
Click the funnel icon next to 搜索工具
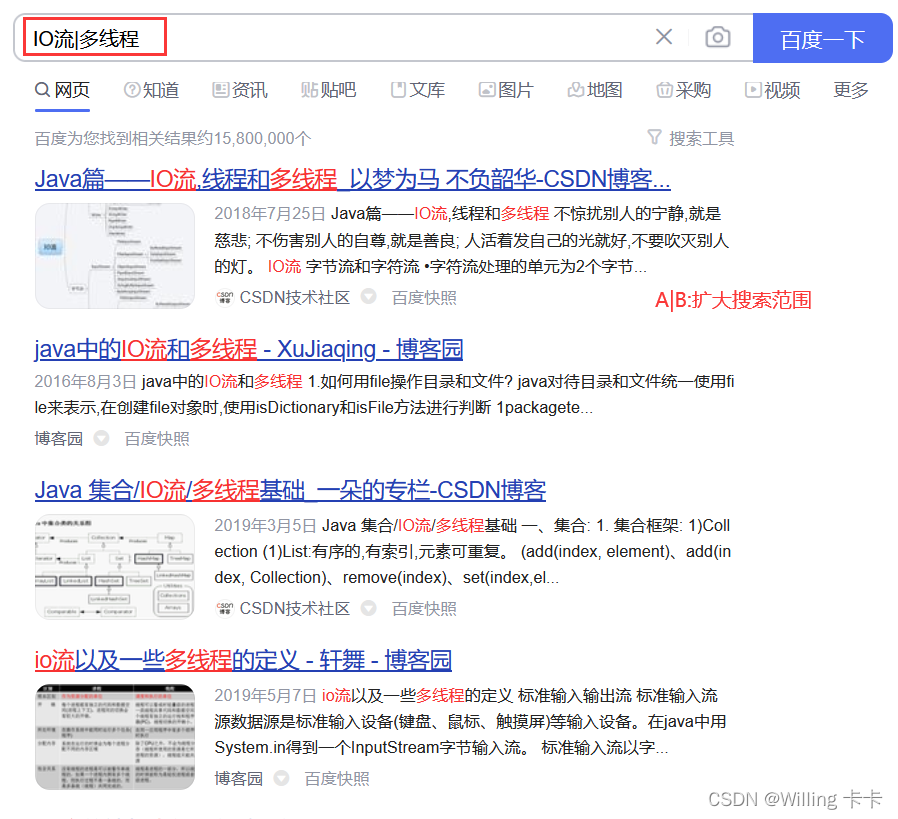654,137
